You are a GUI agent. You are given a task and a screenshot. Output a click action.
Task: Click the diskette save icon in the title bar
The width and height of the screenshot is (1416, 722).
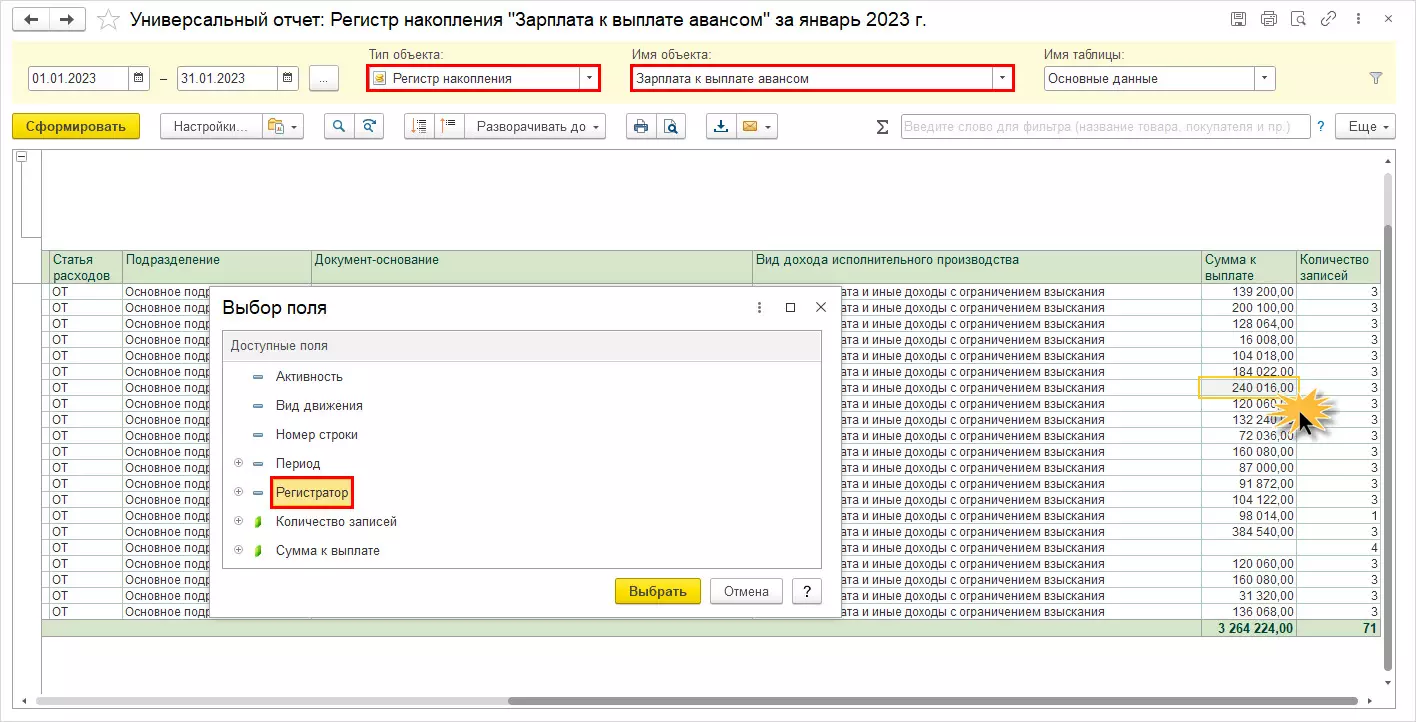click(1239, 19)
